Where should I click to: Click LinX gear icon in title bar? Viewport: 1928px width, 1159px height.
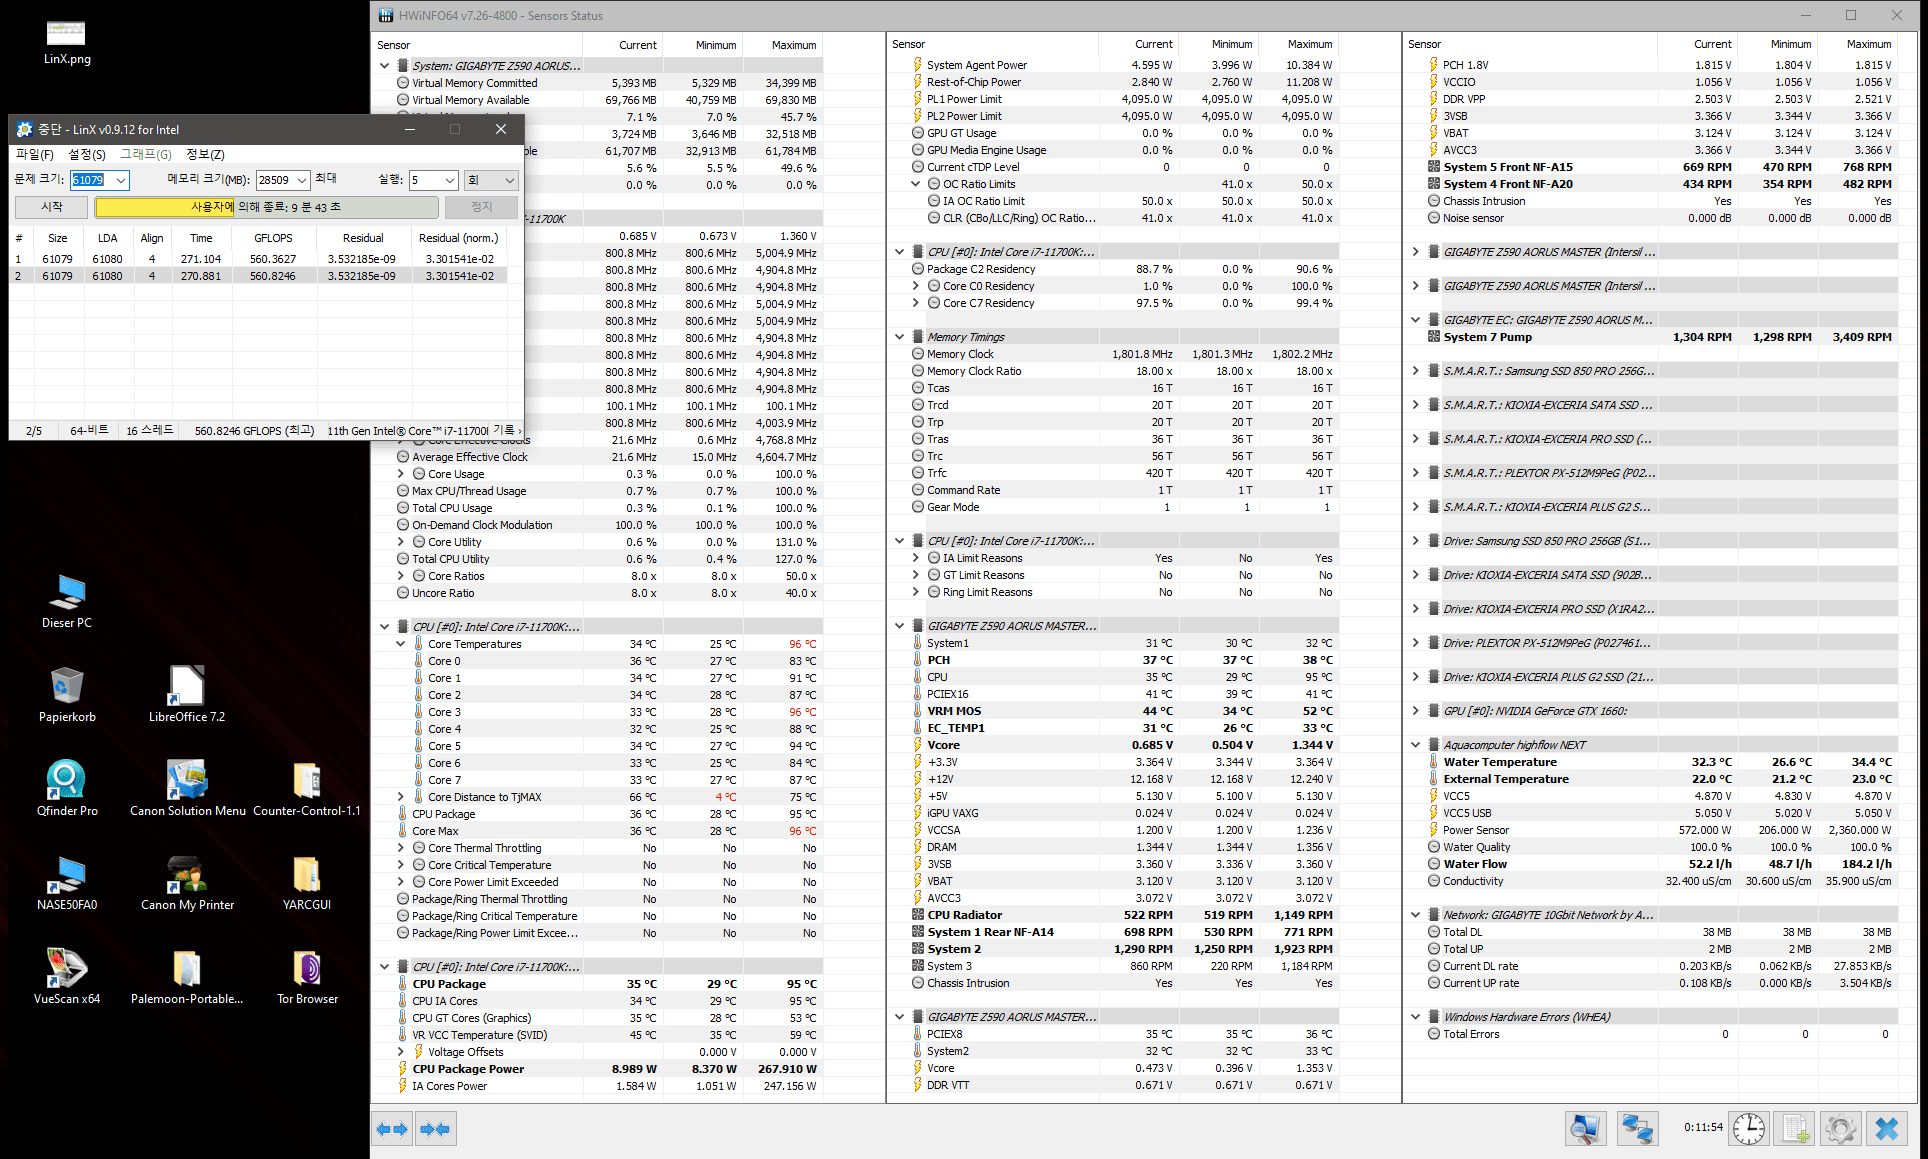pyautogui.click(x=25, y=129)
